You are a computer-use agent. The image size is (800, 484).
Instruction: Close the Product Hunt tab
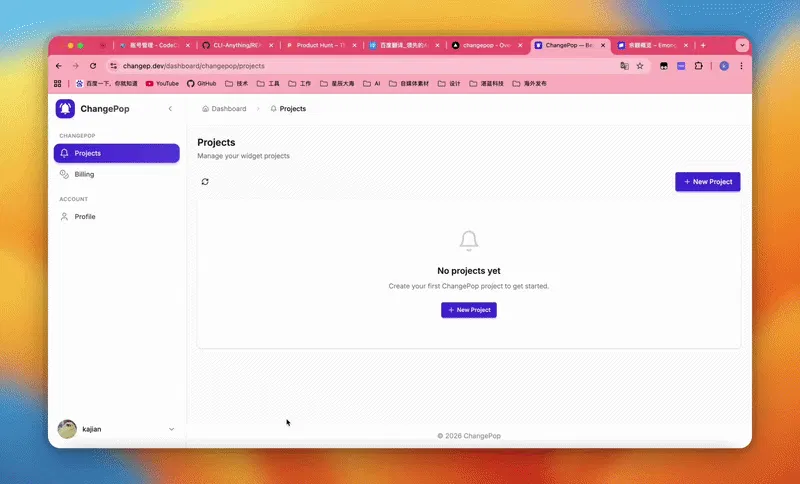pos(355,45)
